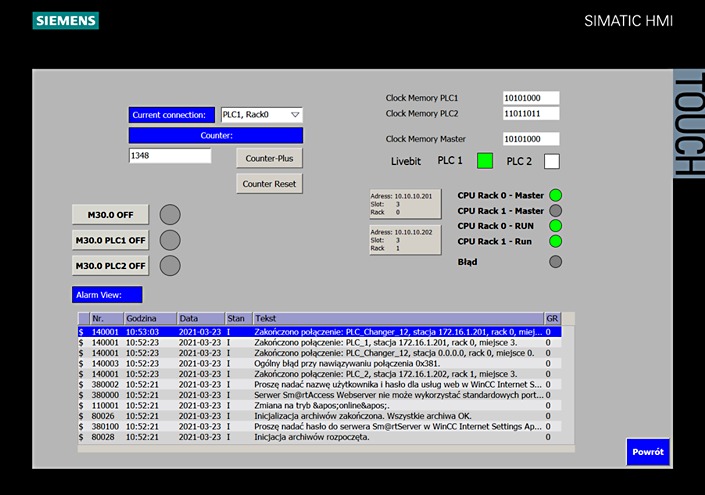Click the lamp beside M30.0 OFF
705x495 pixels.
[171, 214]
